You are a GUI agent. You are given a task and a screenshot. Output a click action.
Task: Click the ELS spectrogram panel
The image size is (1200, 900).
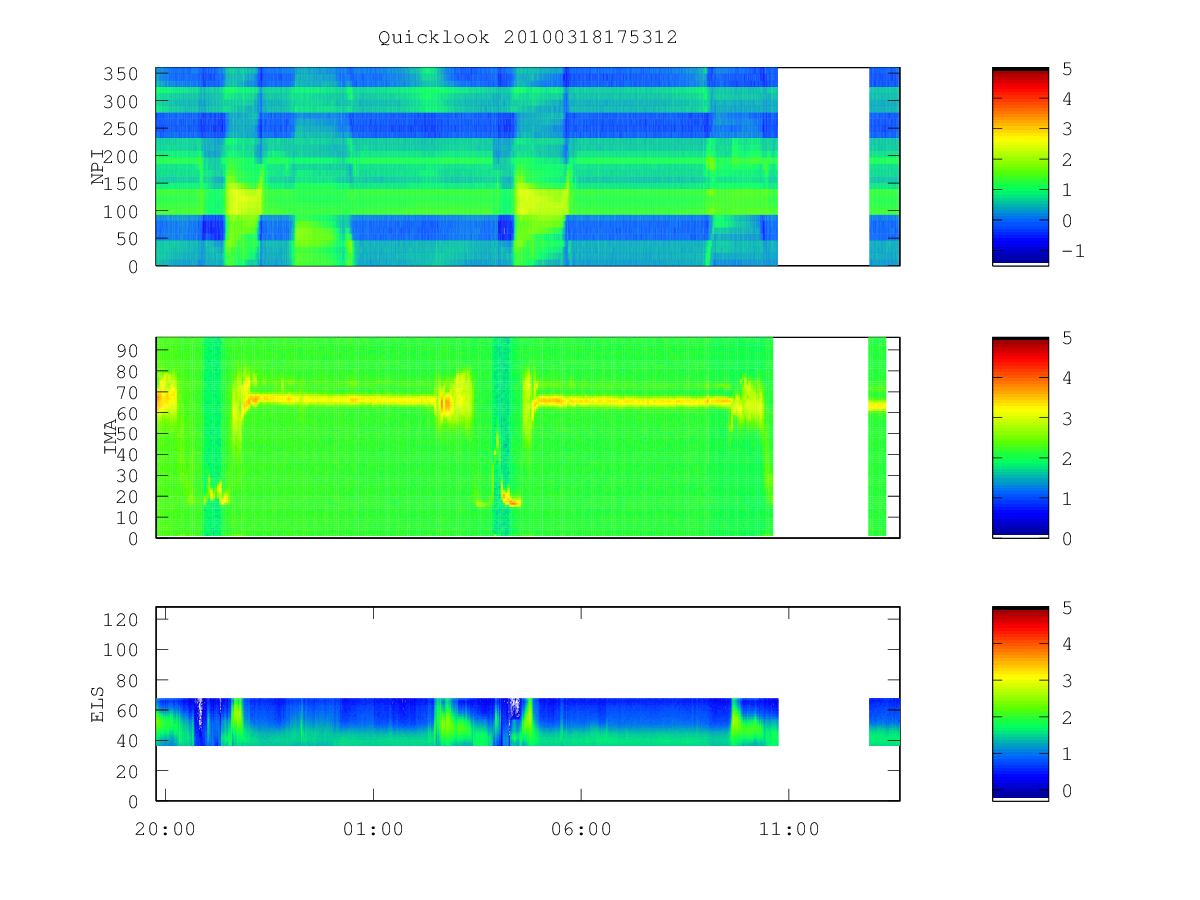528,704
